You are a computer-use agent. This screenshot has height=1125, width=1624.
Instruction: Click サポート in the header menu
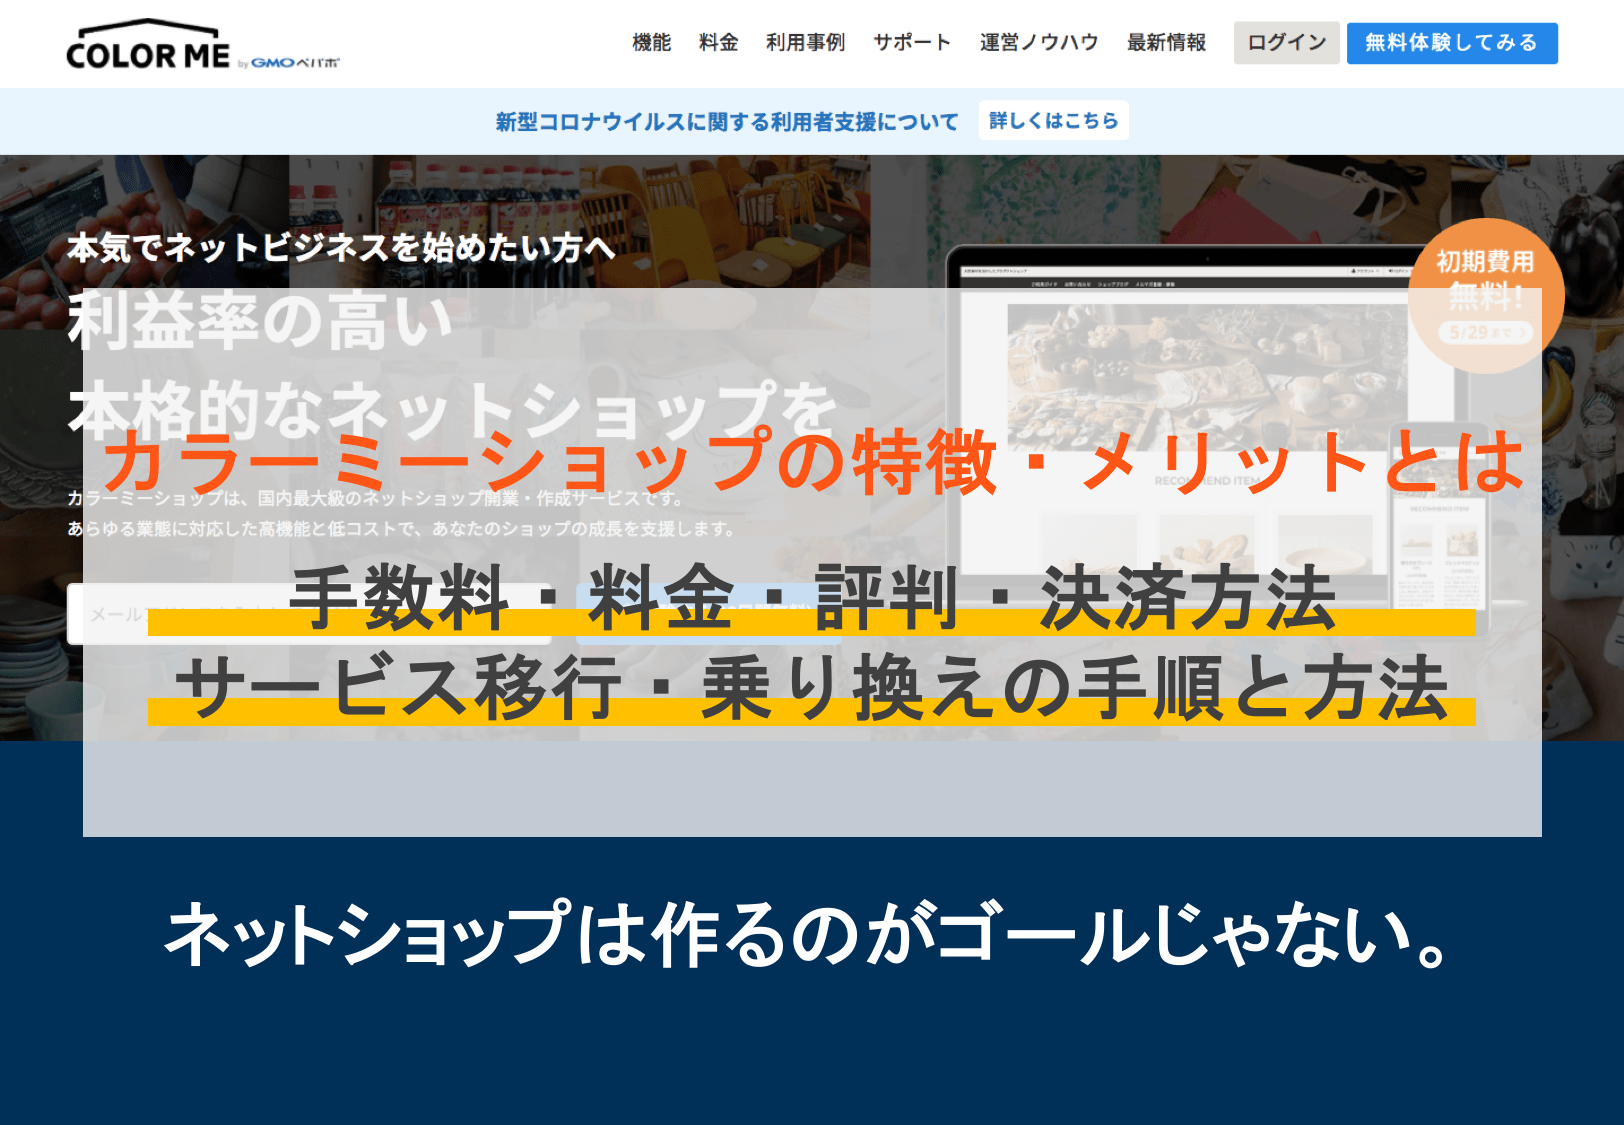pyautogui.click(x=911, y=43)
